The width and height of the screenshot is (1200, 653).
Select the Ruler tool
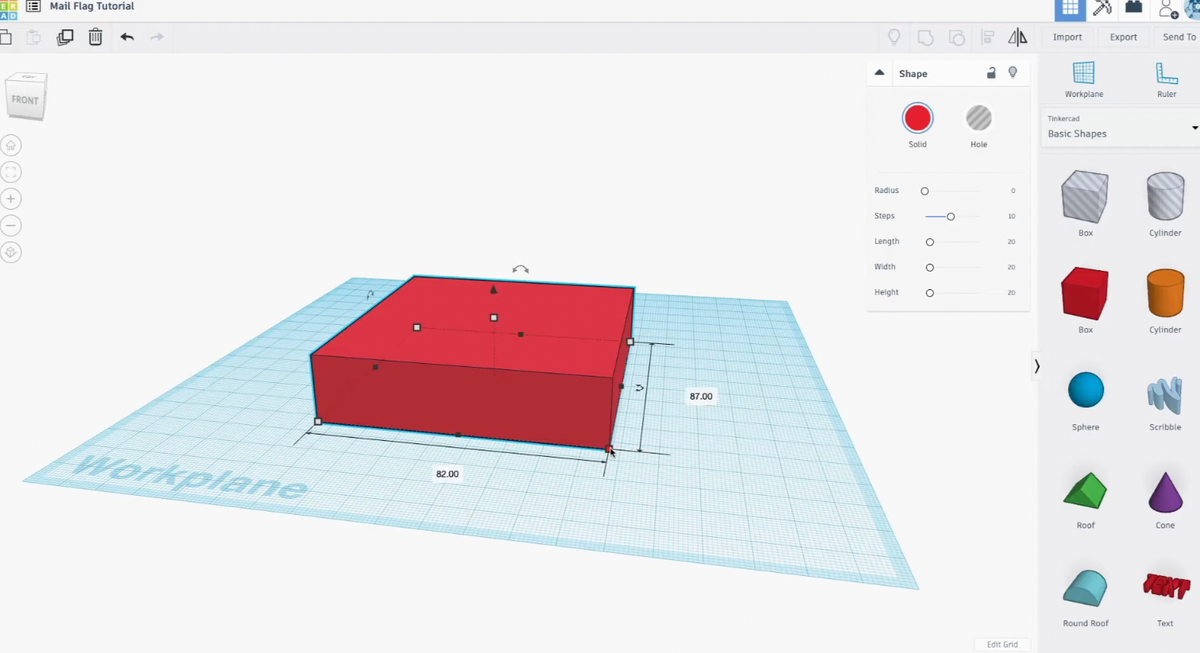[1166, 78]
